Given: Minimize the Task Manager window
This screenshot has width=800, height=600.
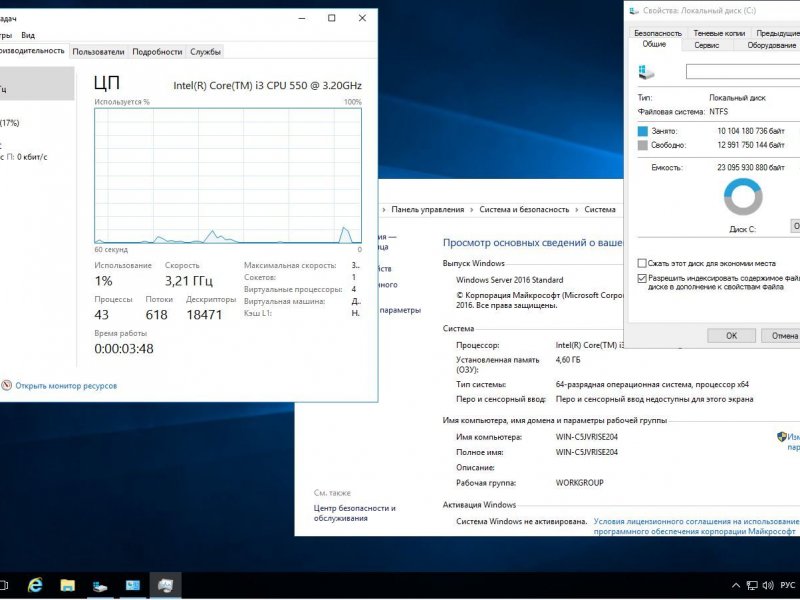Looking at the screenshot, I should click(x=302, y=18).
